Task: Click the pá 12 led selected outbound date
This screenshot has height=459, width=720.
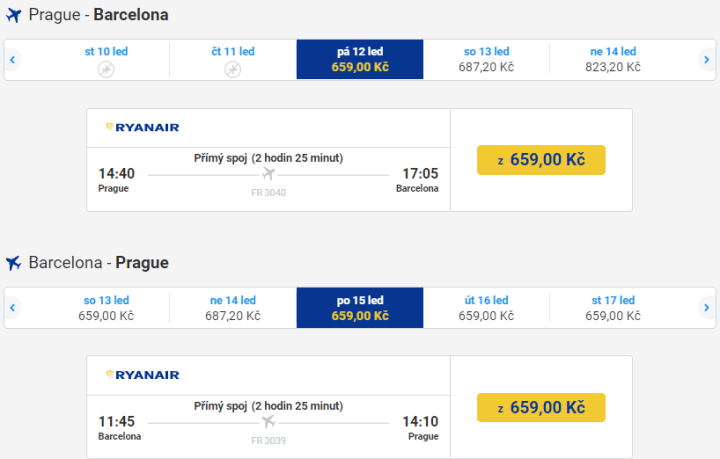Action: (x=360, y=60)
